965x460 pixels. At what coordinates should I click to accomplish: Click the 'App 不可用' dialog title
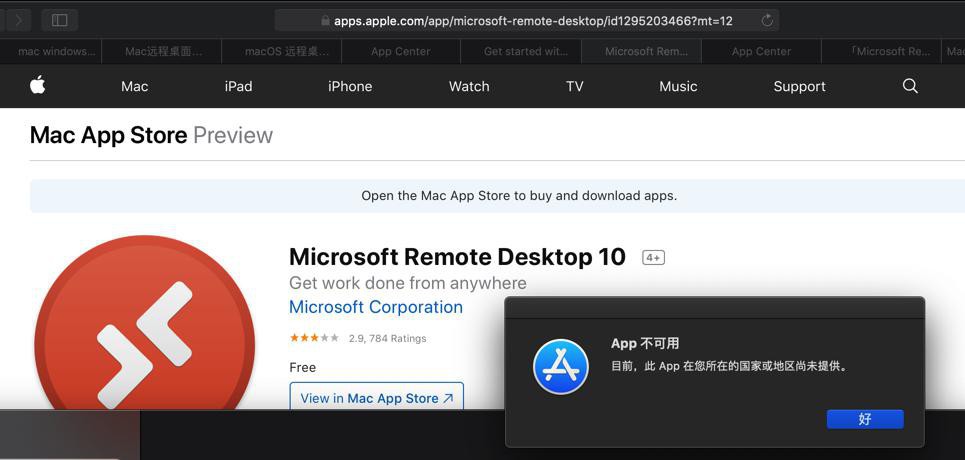645,344
